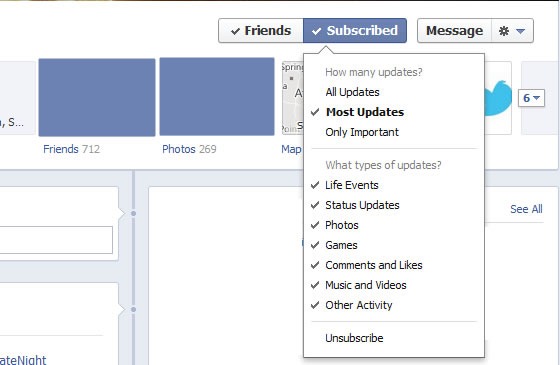Open the ateNight link
Viewport: 560px width, 365px height.
(23, 359)
